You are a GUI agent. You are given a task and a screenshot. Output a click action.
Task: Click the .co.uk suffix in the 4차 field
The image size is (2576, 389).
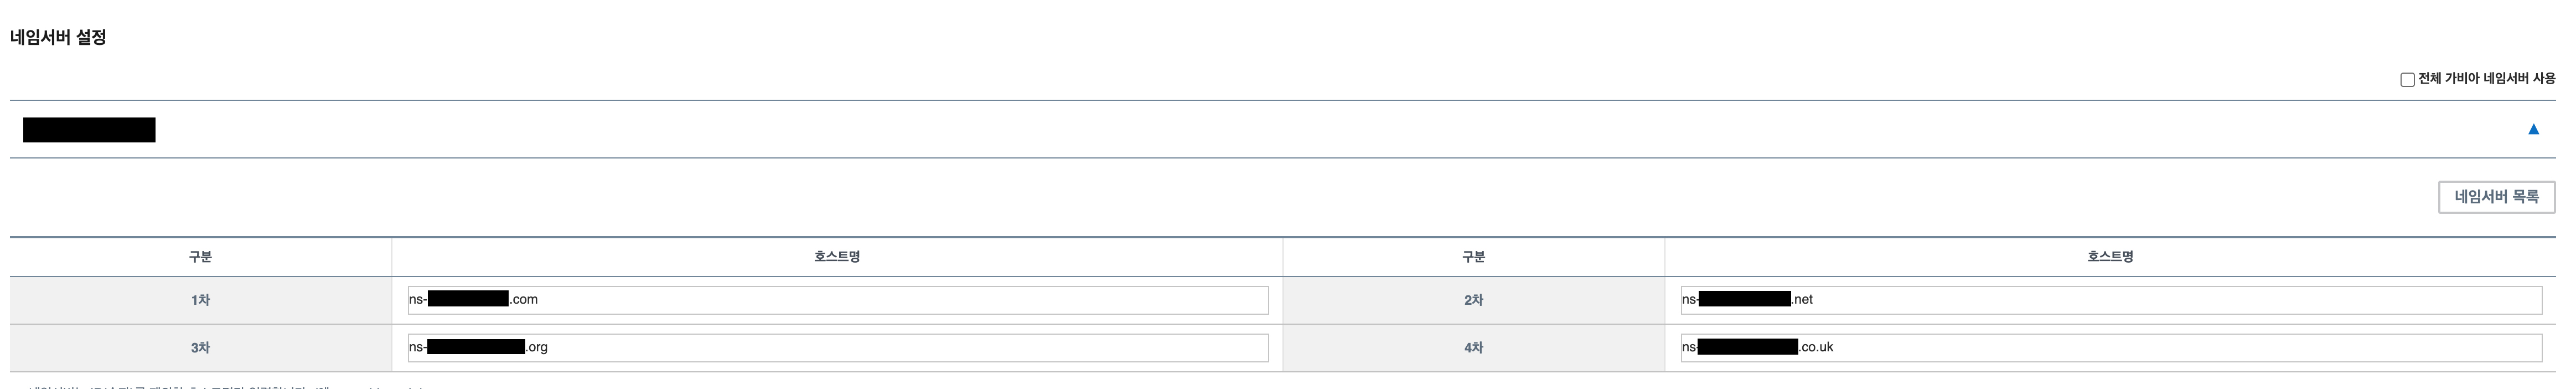(1817, 348)
